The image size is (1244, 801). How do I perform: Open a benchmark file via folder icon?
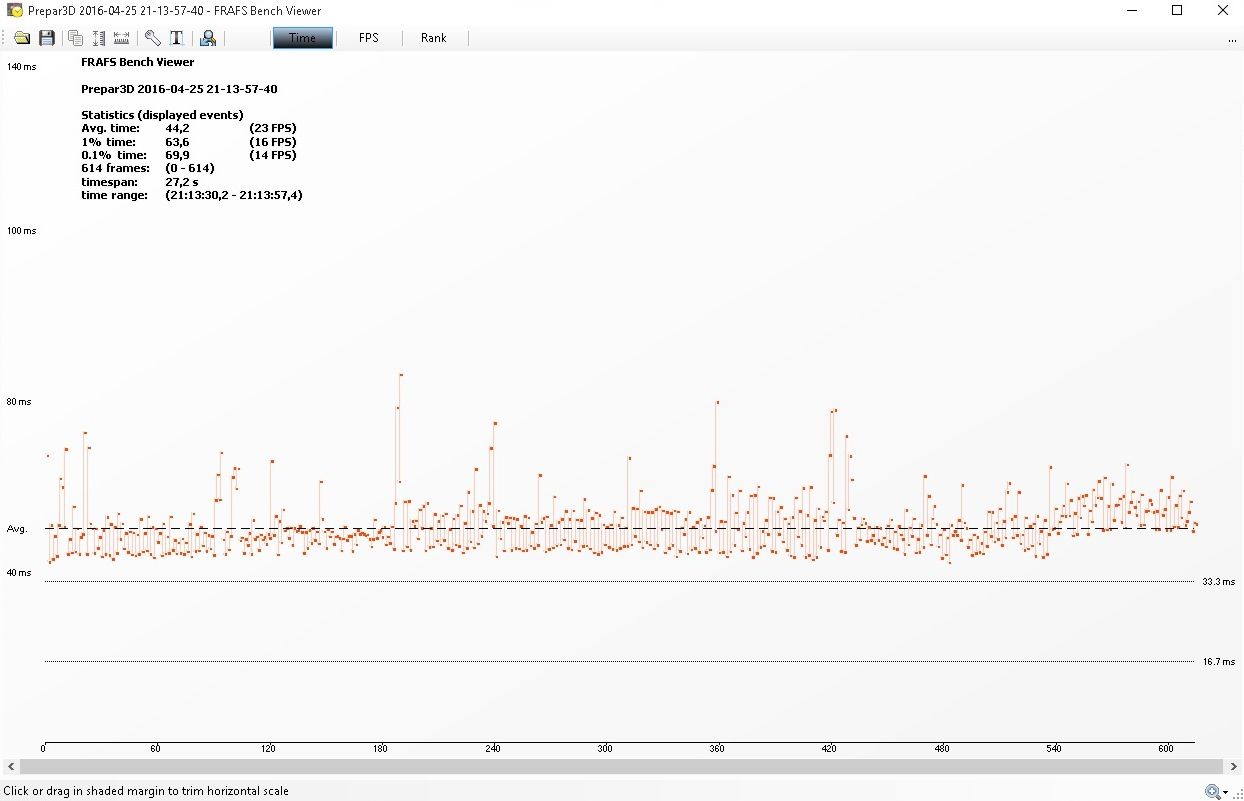[x=22, y=38]
